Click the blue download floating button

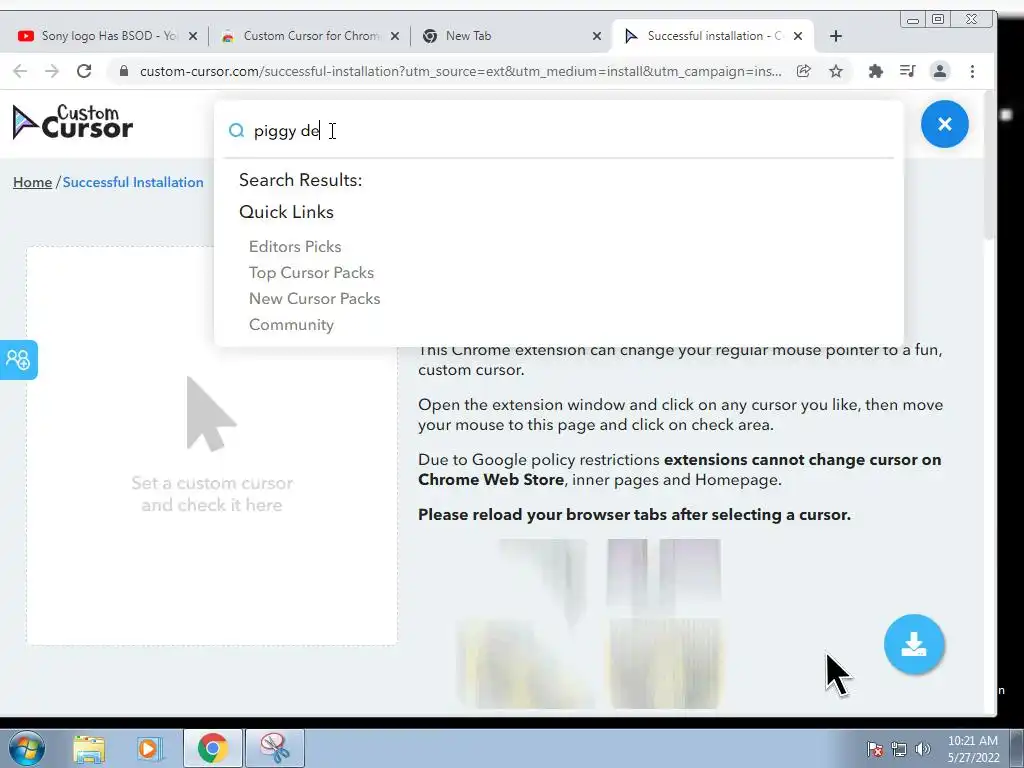pyautogui.click(x=914, y=644)
